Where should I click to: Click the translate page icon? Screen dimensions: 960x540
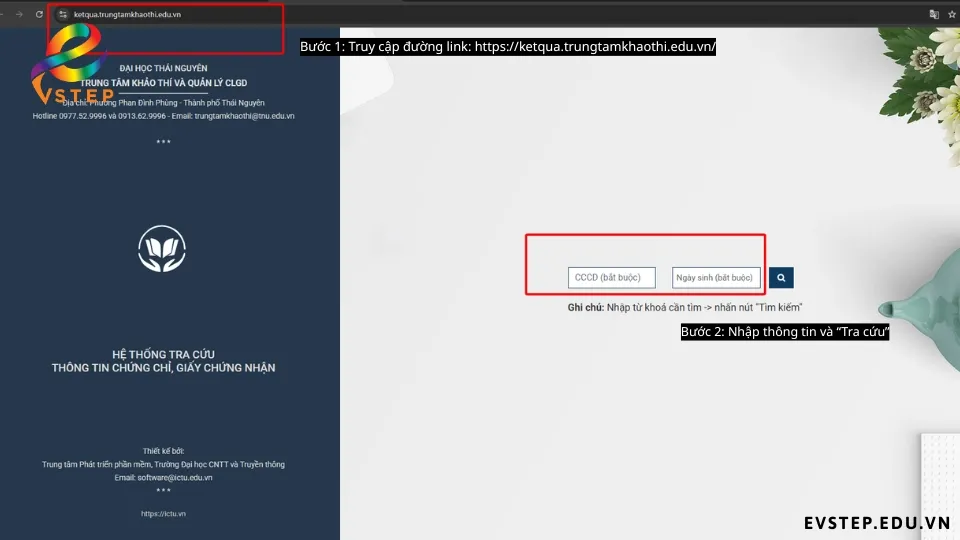[934, 14]
